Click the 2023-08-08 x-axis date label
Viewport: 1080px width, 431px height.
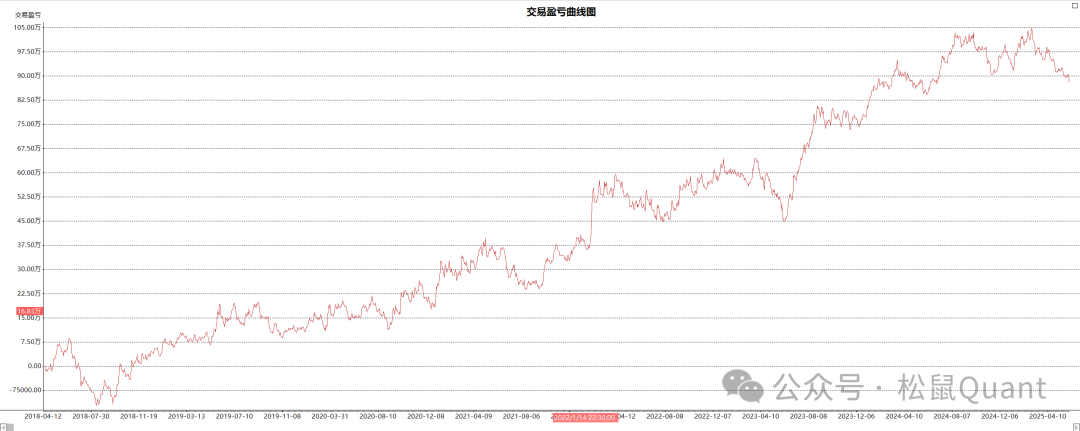tap(809, 416)
